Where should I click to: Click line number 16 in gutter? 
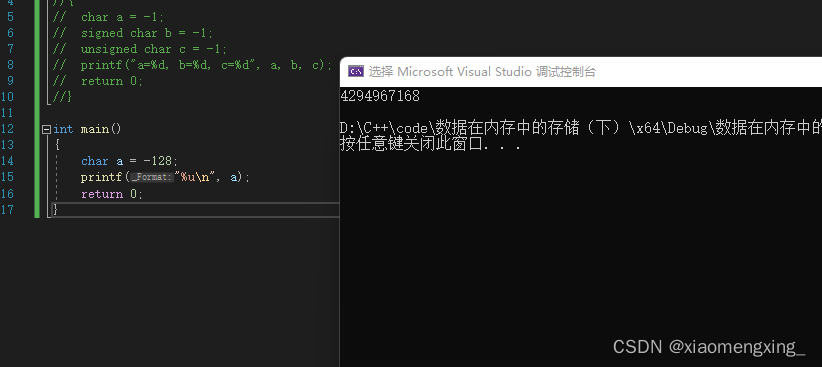tap(7, 193)
